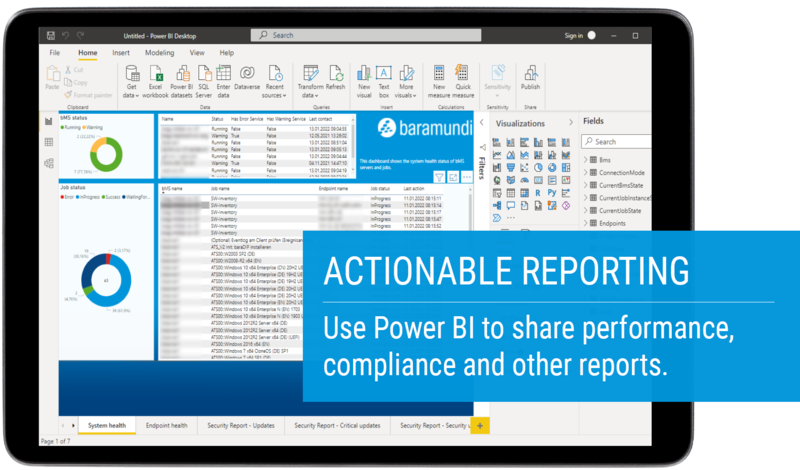The width and height of the screenshot is (800, 470).
Task: Open the Help ribbon tab
Action: 227,53
